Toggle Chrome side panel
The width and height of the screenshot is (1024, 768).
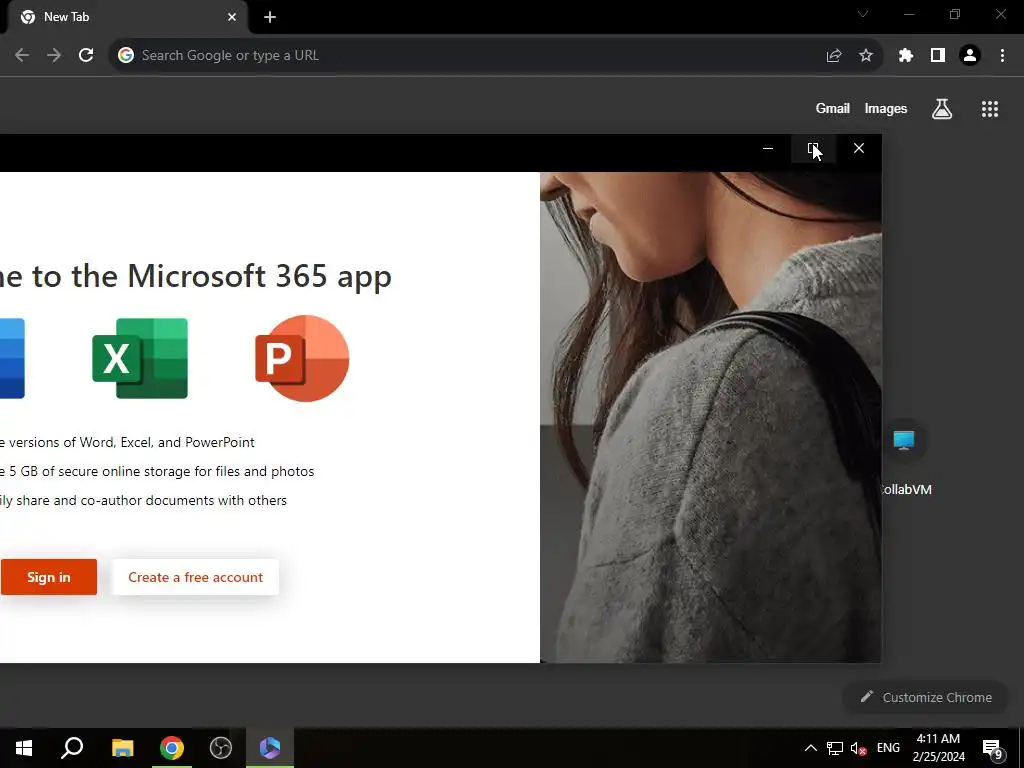click(x=938, y=56)
